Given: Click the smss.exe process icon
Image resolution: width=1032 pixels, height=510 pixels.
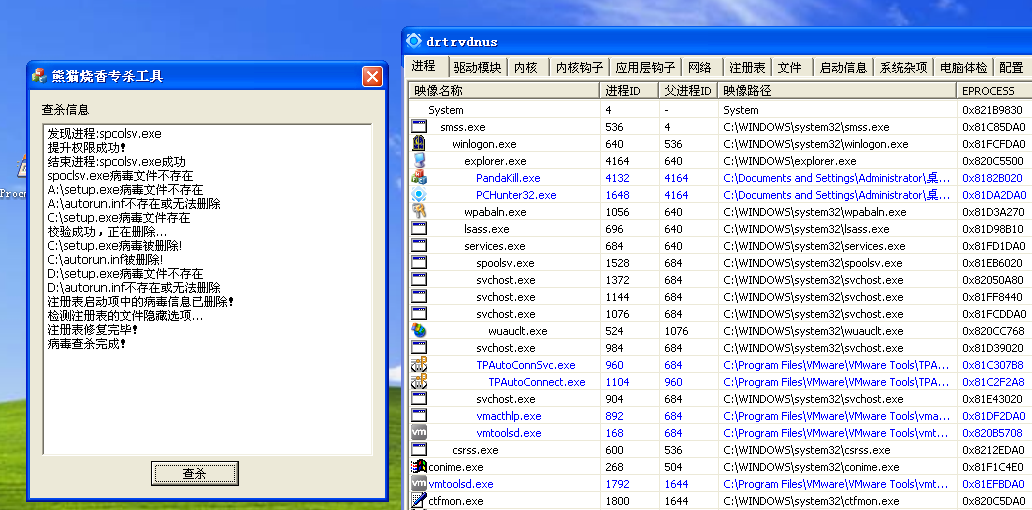Looking at the screenshot, I should [x=419, y=126].
